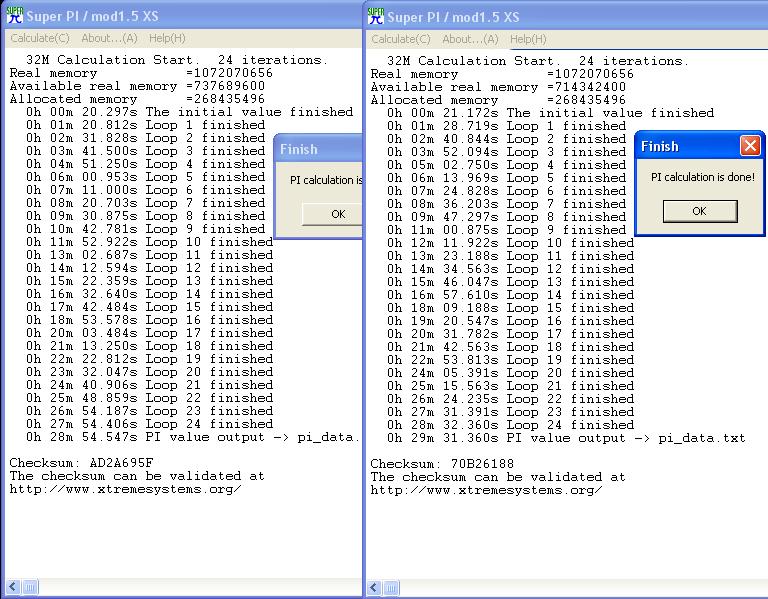Click '24m 40.906s Loop 21 finished' line

149,384
